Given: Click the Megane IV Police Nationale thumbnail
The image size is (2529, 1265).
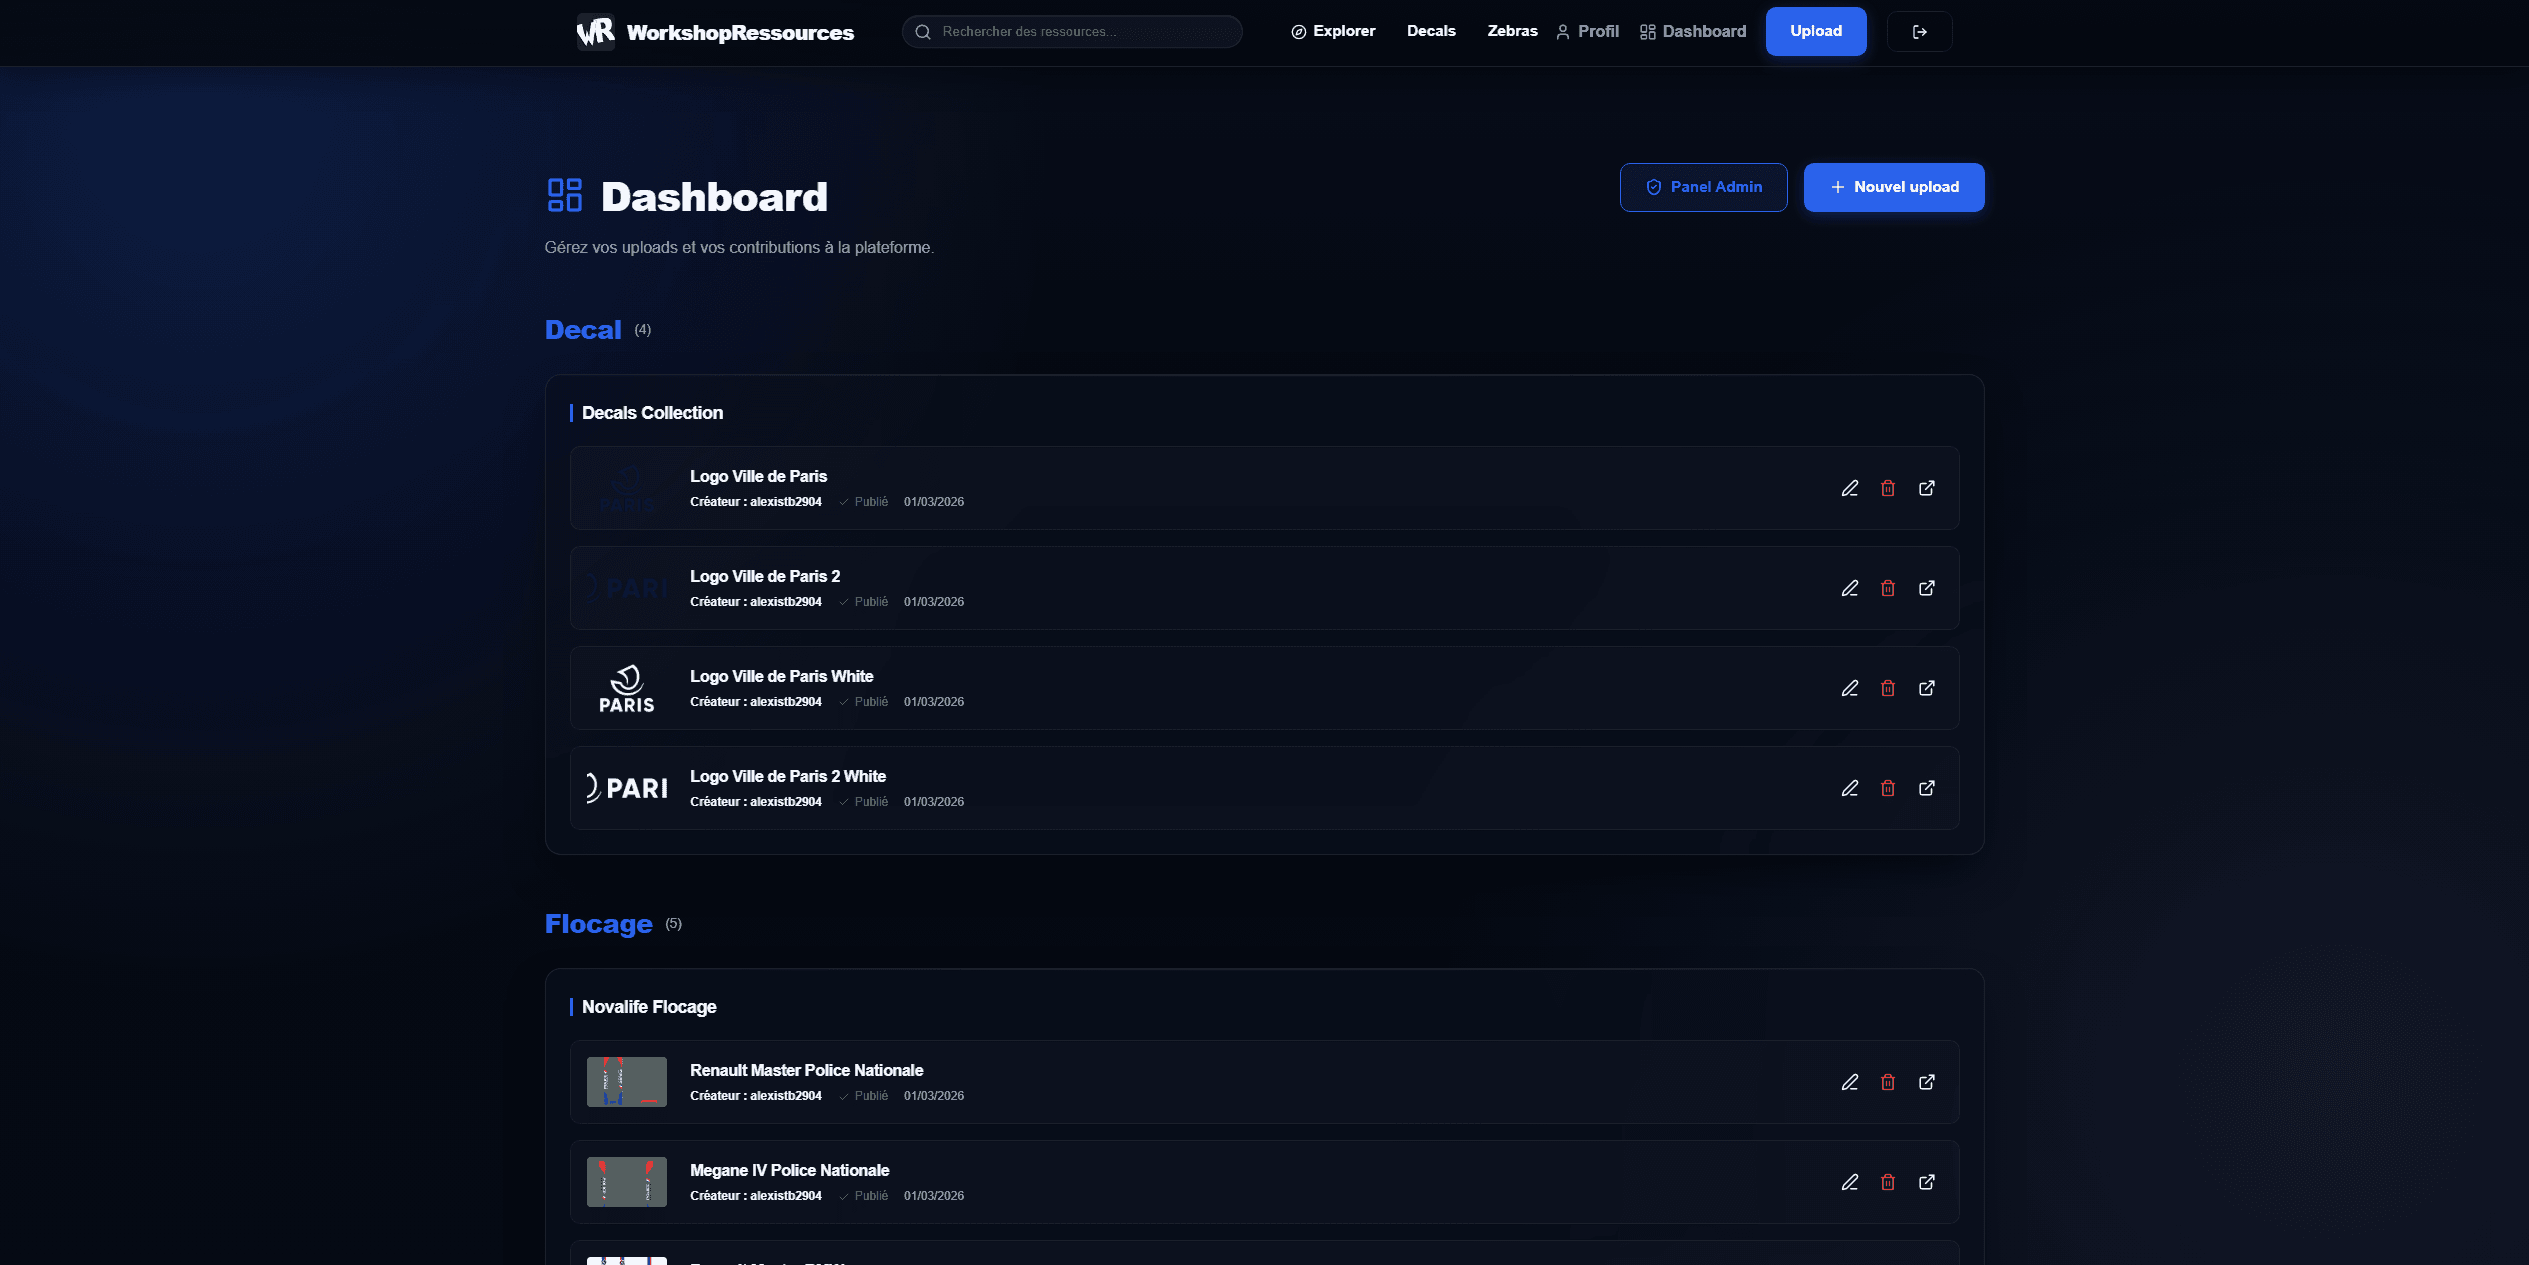Looking at the screenshot, I should tap(627, 1182).
